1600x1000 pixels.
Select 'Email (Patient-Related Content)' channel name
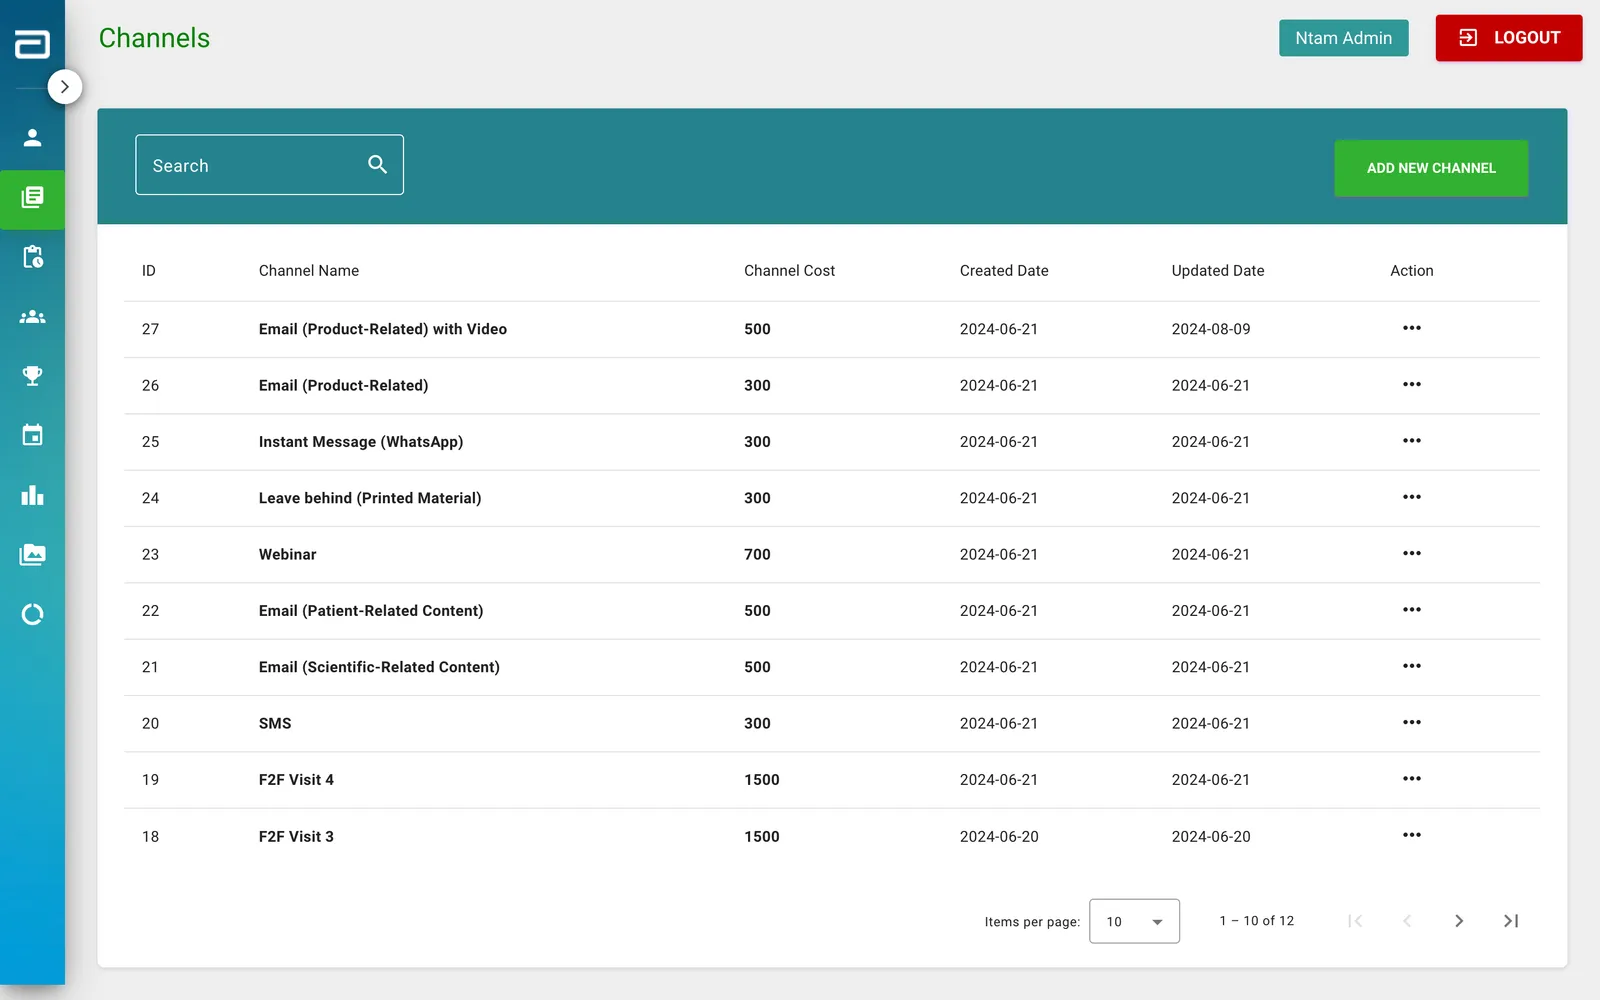point(370,611)
